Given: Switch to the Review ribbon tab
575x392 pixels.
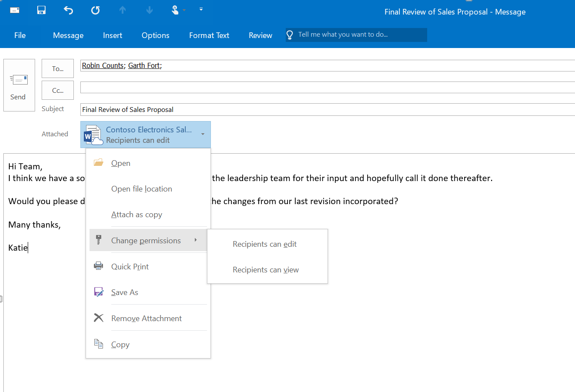Looking at the screenshot, I should tap(260, 35).
